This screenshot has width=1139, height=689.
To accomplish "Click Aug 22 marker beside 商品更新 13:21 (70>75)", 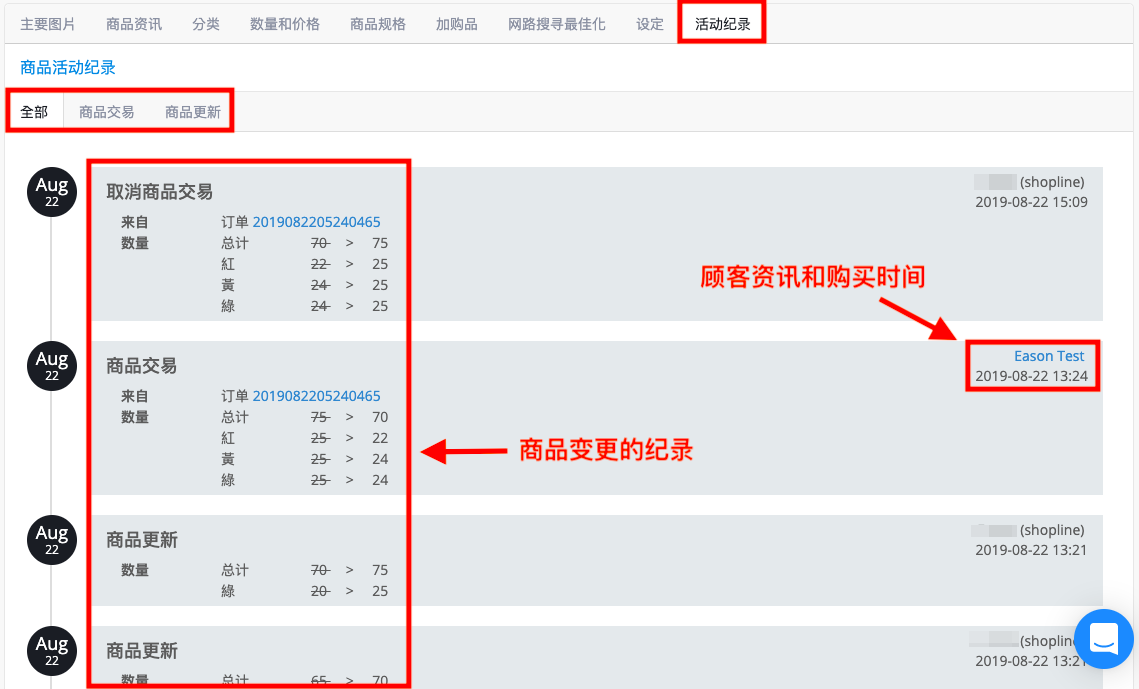I will [52, 540].
